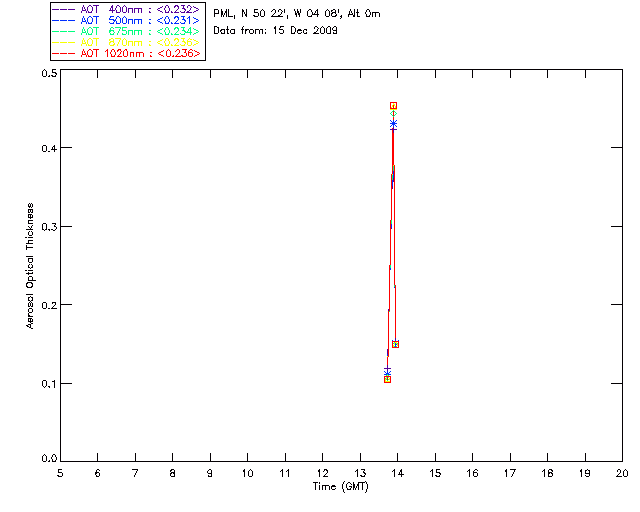Click the x-axis tick label 10
The image size is (640, 512).
[247, 473]
